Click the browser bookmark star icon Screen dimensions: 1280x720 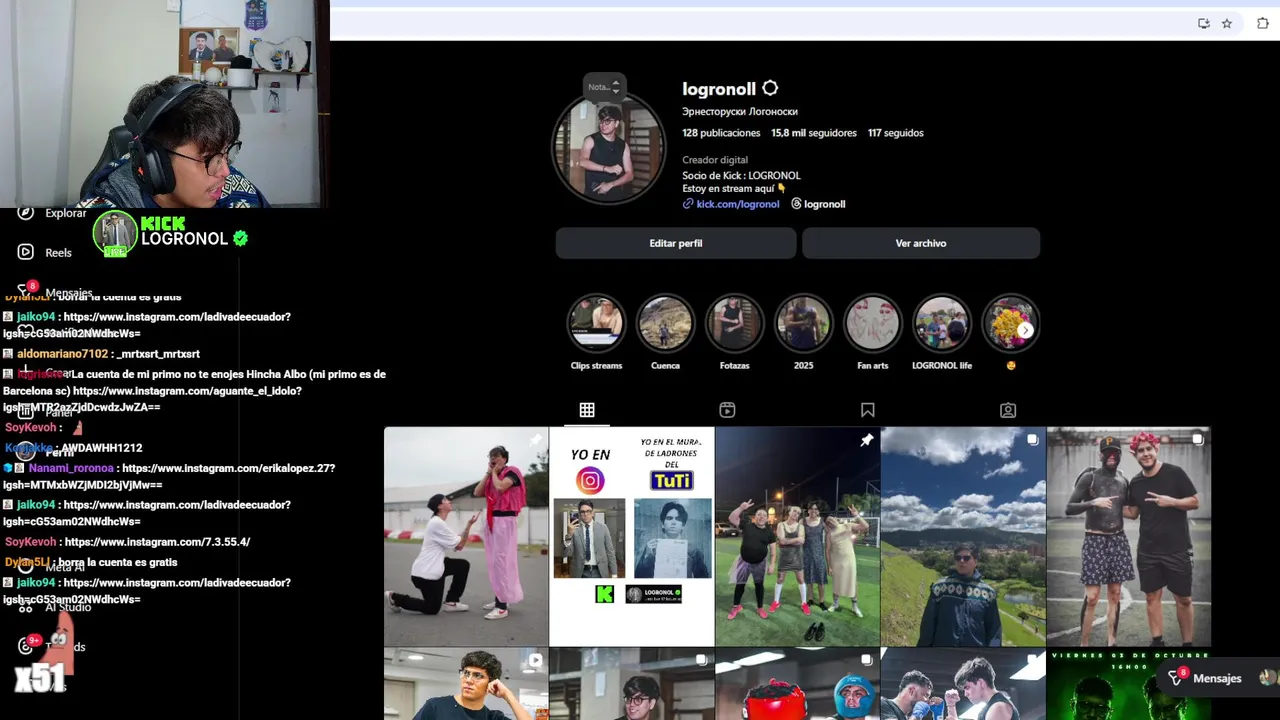click(x=1227, y=23)
